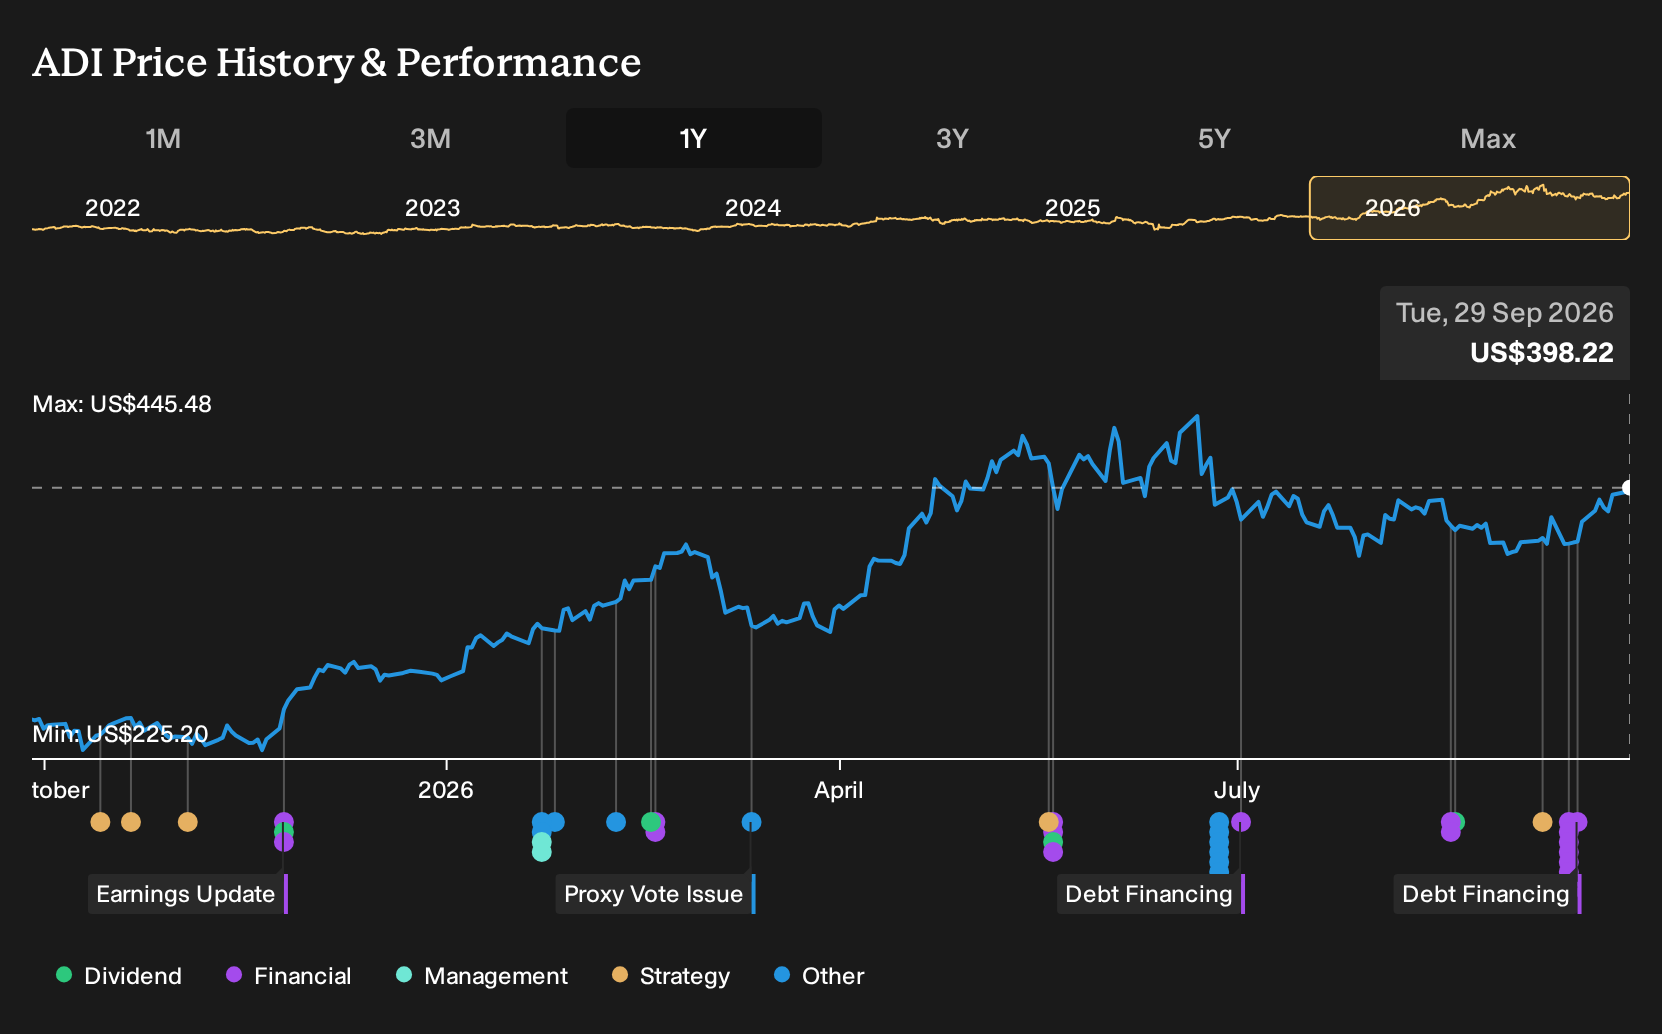
Task: Click the teal Management event dot after 2026
Action: tap(541, 851)
